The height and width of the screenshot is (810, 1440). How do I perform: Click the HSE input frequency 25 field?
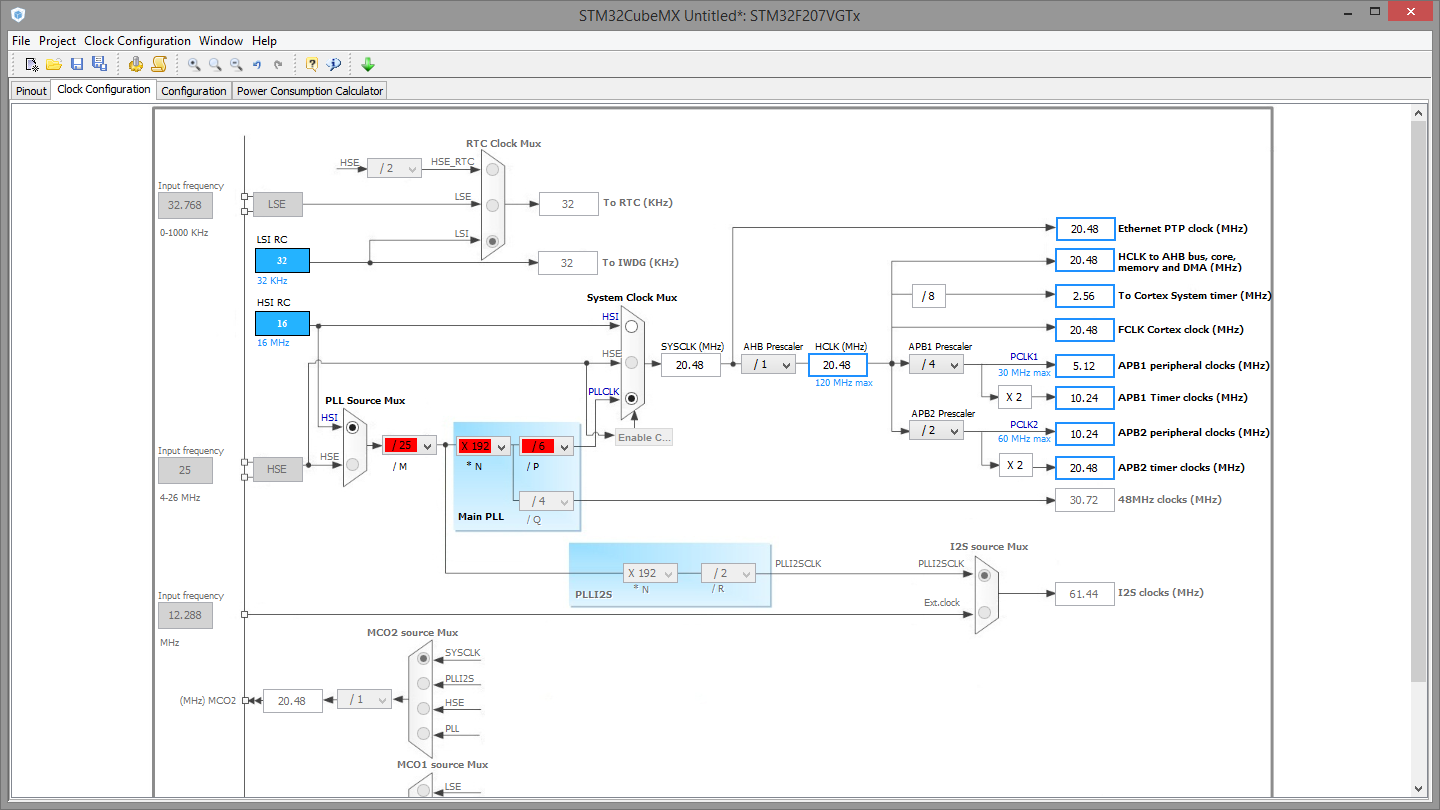(185, 470)
